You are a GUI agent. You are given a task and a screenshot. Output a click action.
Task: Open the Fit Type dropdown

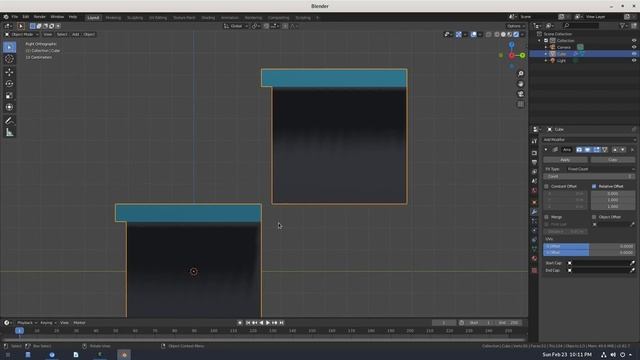pos(600,169)
